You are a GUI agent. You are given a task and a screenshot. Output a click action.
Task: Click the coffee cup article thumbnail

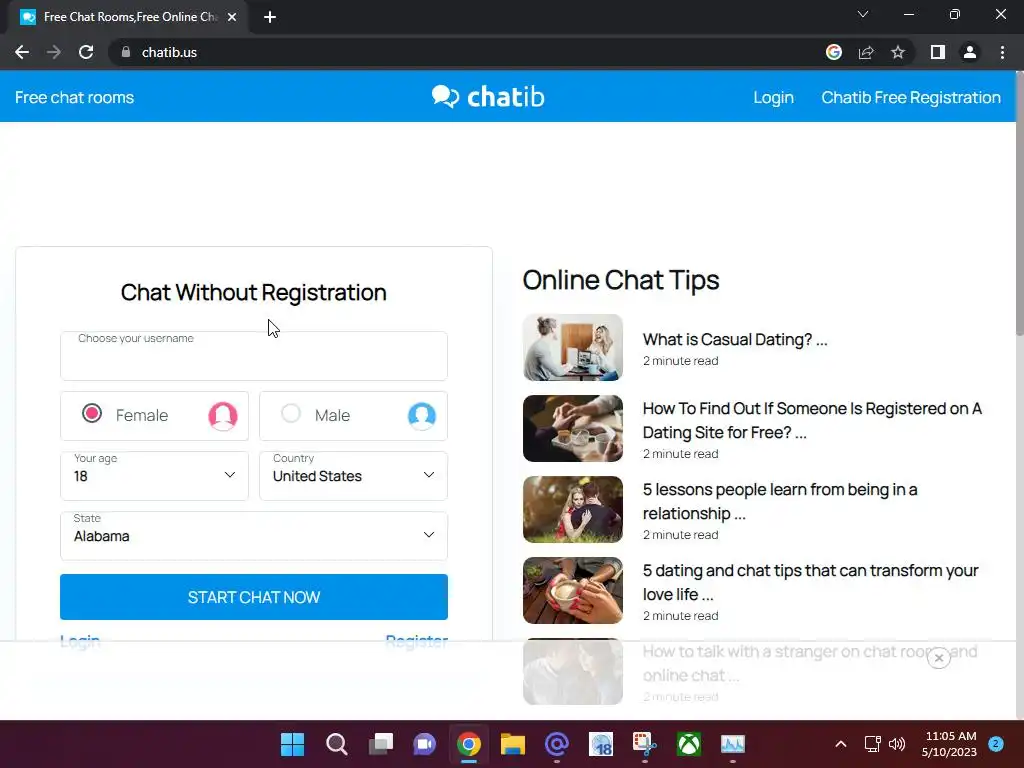coord(573,590)
